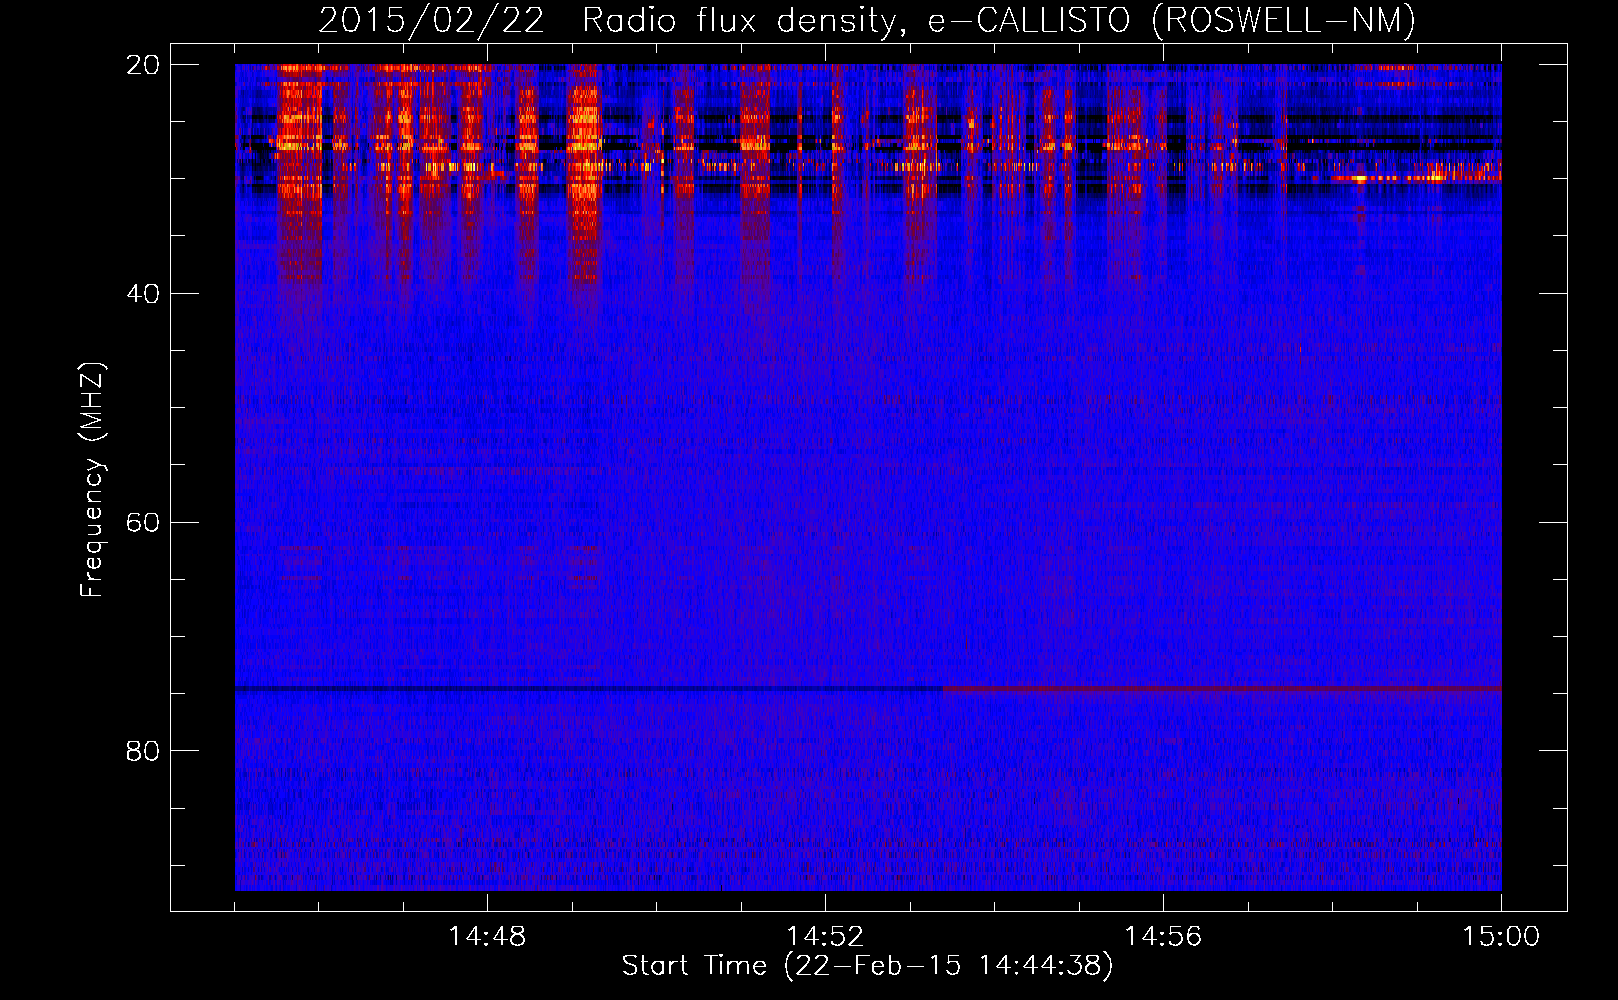Select the 14:56 time tick label
Screen dimensions: 1618x1000
(1163, 937)
